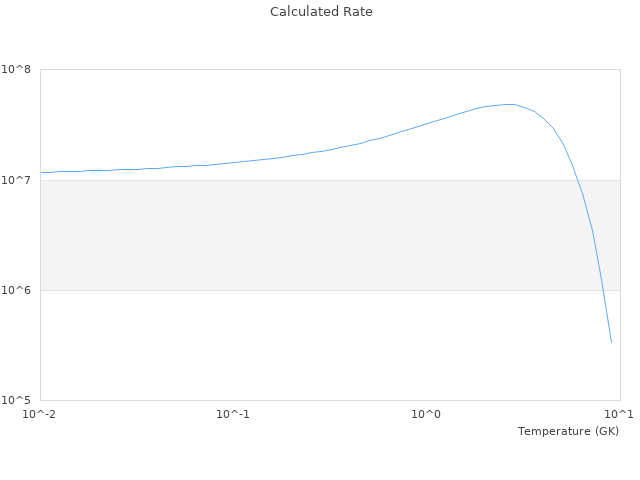Select the 10^8 y-axis tick label

click(x=16, y=70)
